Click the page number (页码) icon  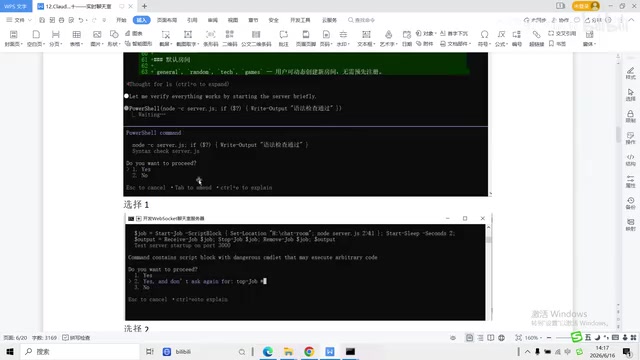pyautogui.click(x=326, y=35)
